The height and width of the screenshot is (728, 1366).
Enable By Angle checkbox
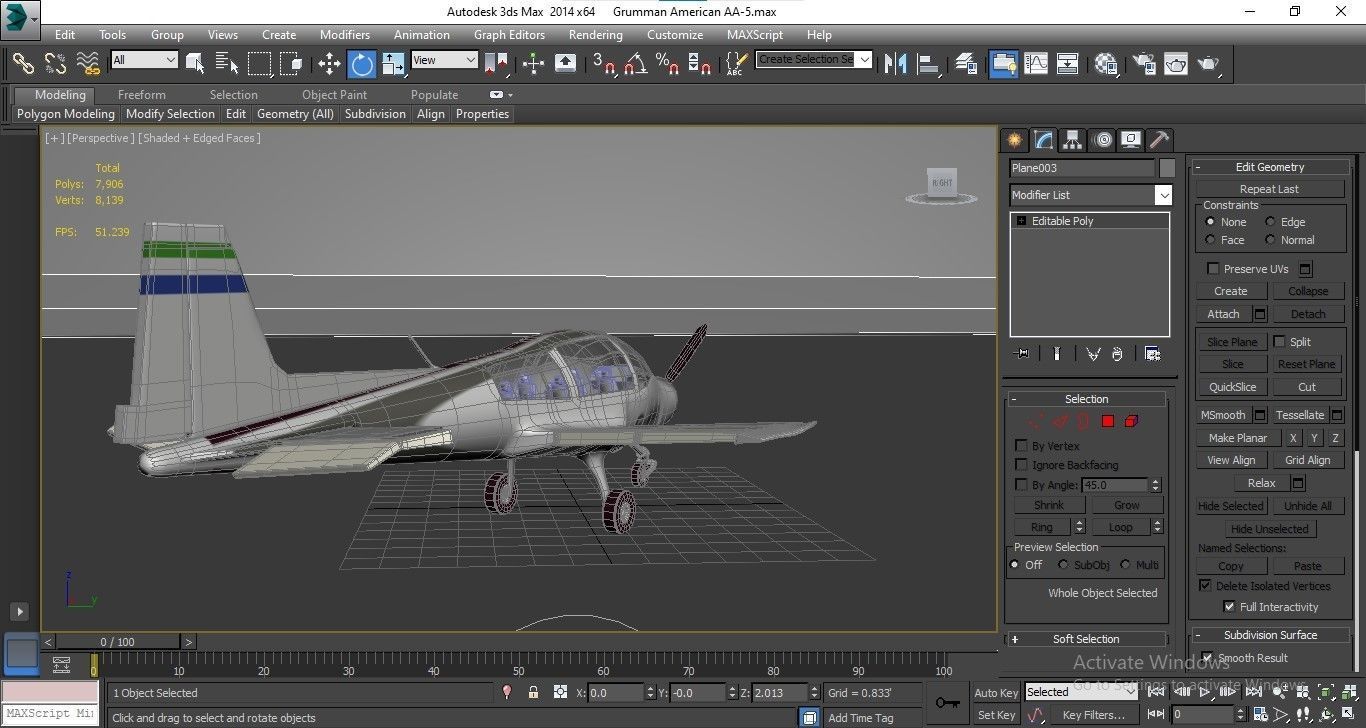pyautogui.click(x=1021, y=485)
